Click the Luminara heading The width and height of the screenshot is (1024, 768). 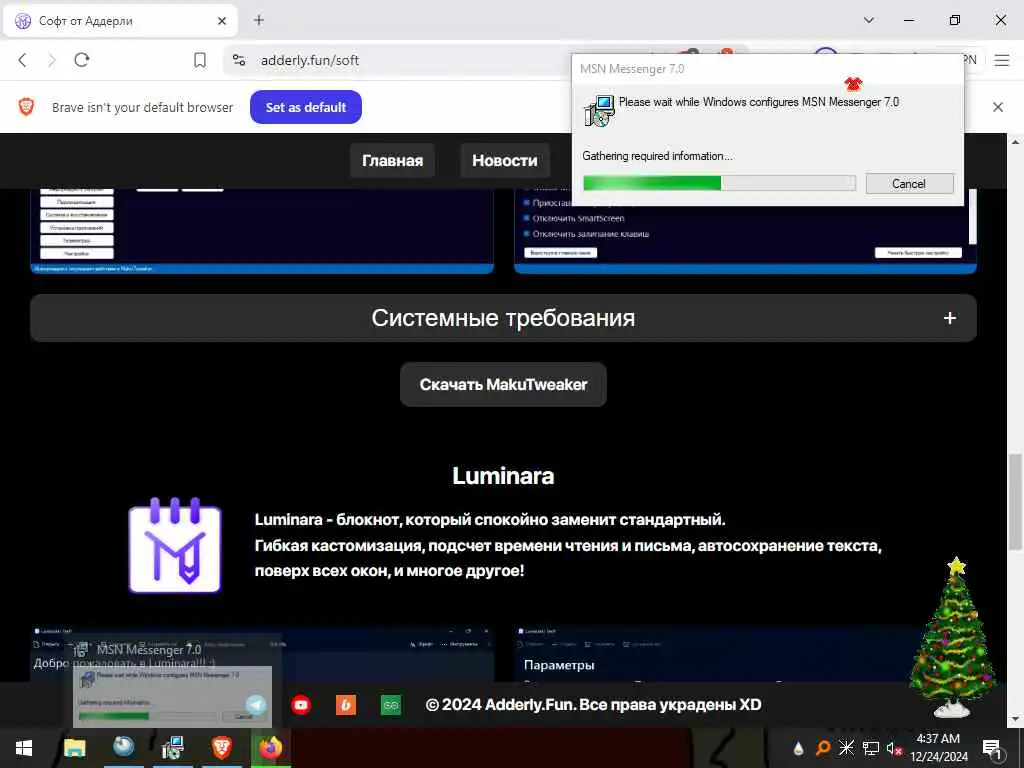(x=503, y=475)
